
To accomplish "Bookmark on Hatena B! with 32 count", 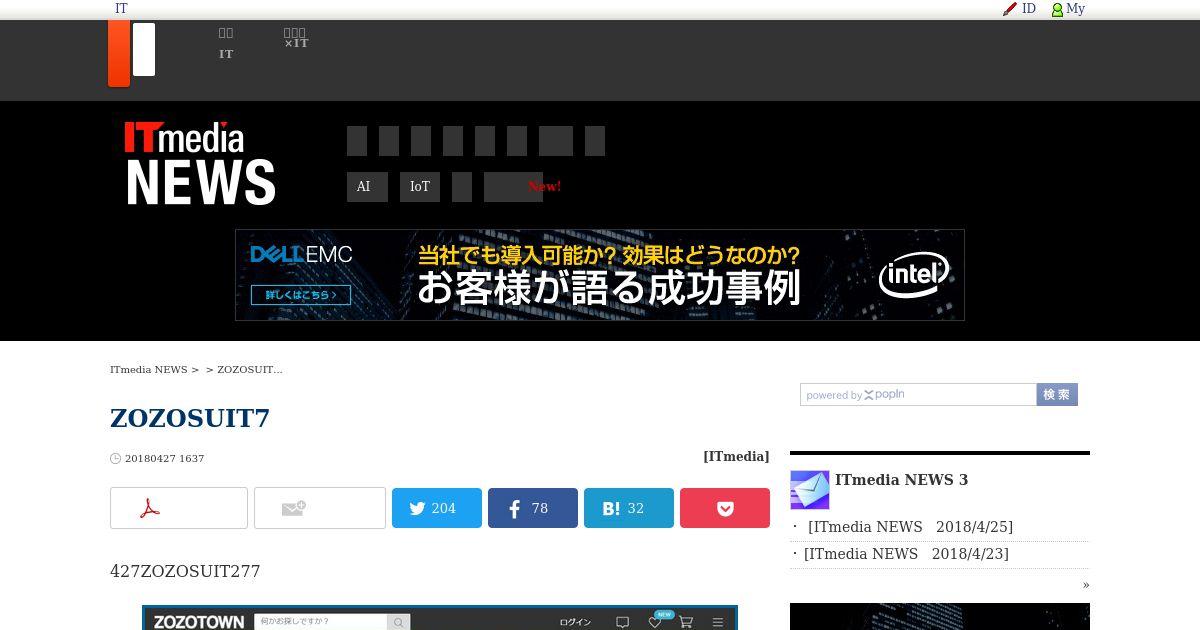I will [629, 508].
